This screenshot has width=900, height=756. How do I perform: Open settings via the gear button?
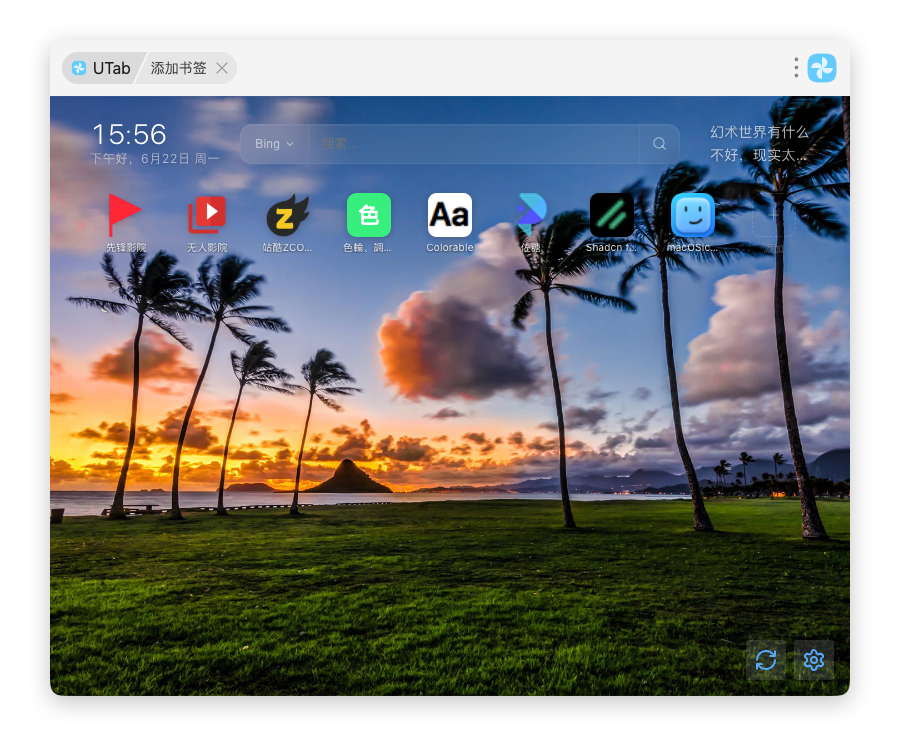coord(813,660)
